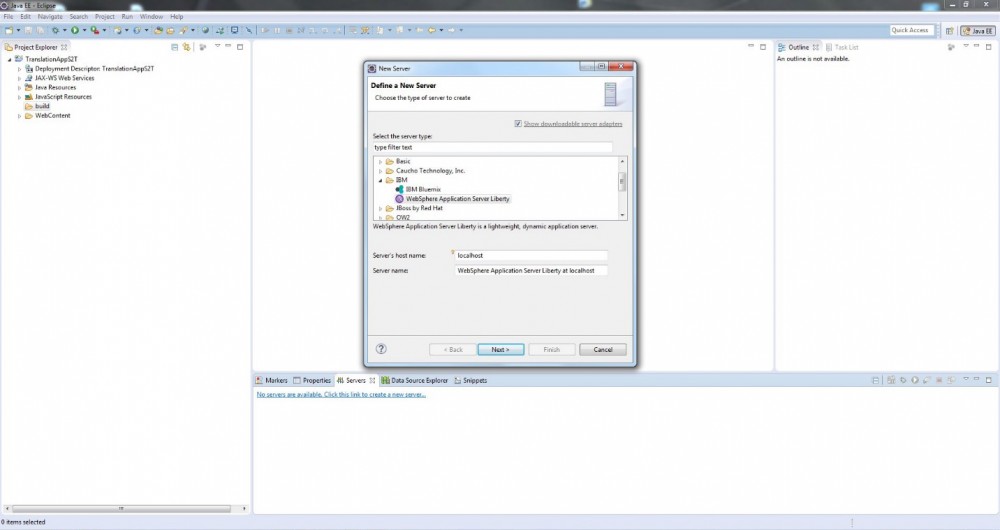The height and width of the screenshot is (530, 1000).
Task: Open the Run button dropdown arrow
Action: (x=84, y=30)
